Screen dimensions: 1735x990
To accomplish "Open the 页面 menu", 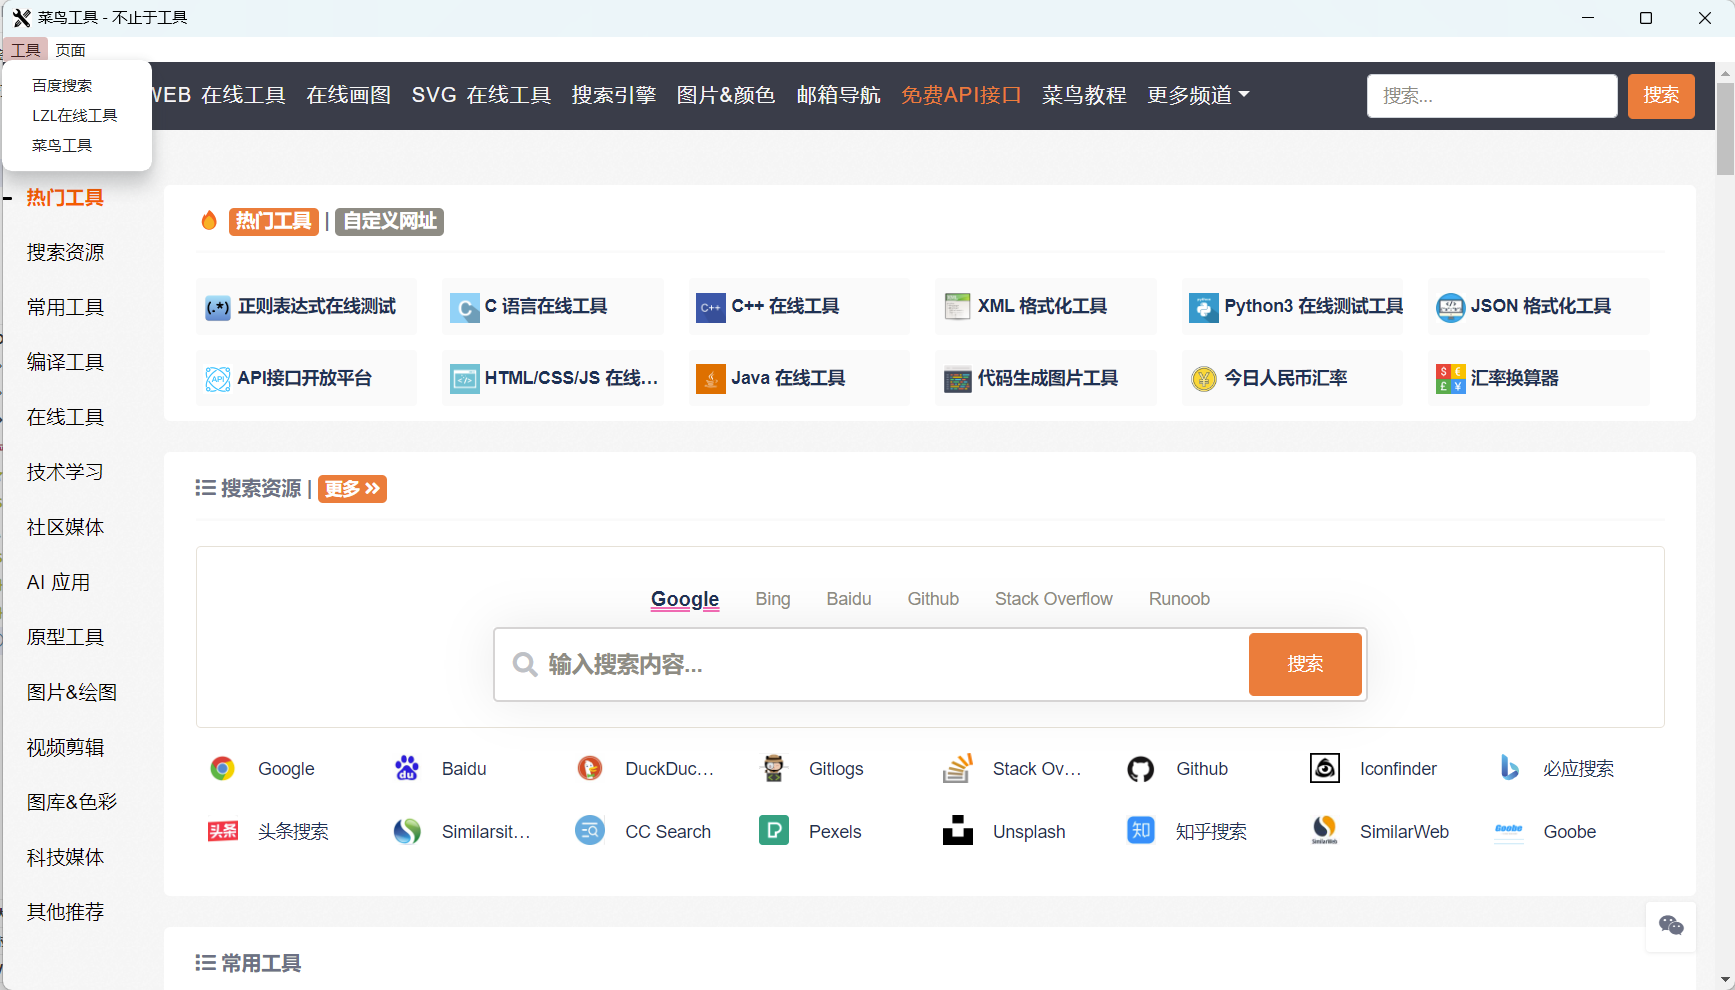I will point(70,50).
